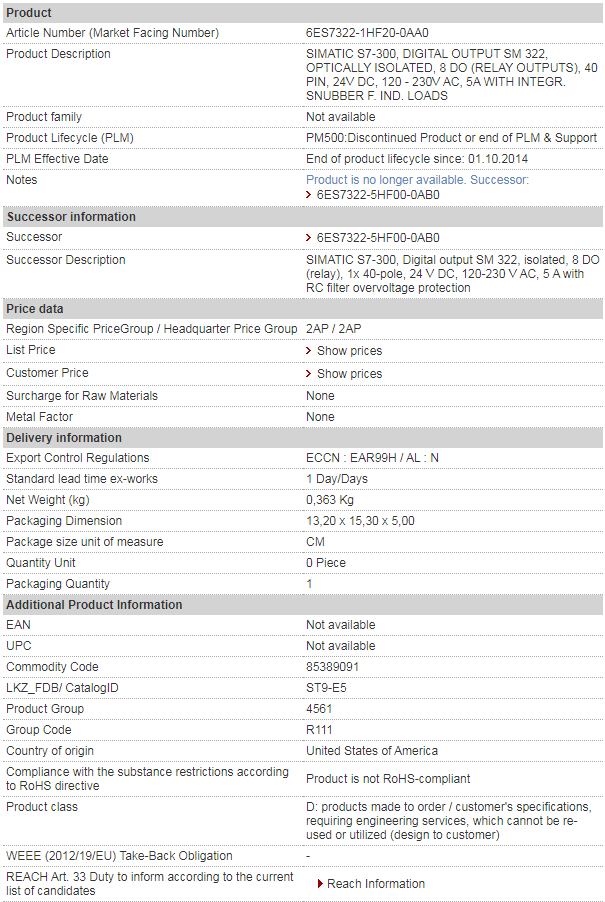Click the red chevron beside the Notes successor number
This screenshot has width=605, height=902.
click(309, 195)
